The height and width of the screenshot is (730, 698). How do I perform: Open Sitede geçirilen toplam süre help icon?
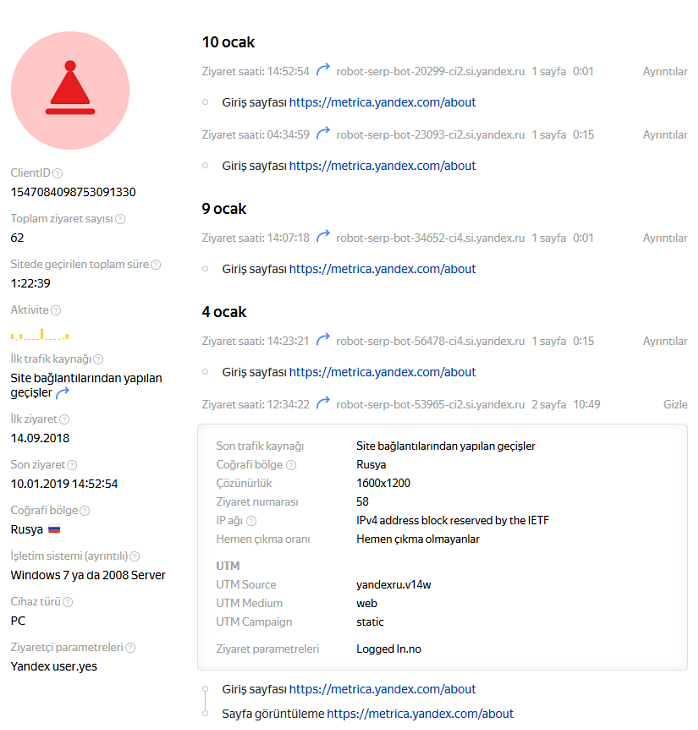[156, 265]
